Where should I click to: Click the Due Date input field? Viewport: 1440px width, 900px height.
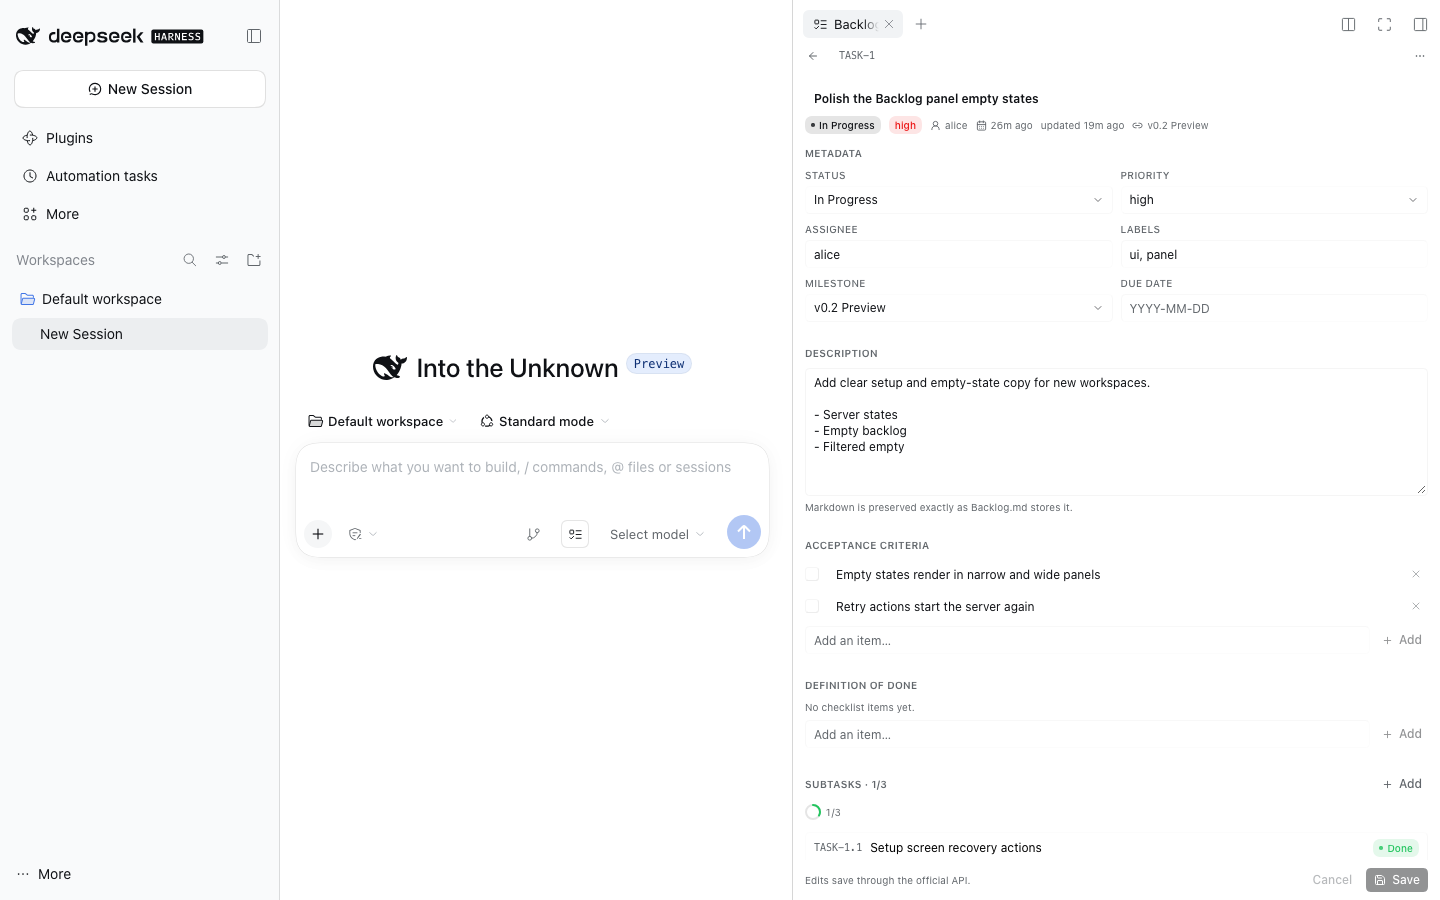click(x=1273, y=309)
